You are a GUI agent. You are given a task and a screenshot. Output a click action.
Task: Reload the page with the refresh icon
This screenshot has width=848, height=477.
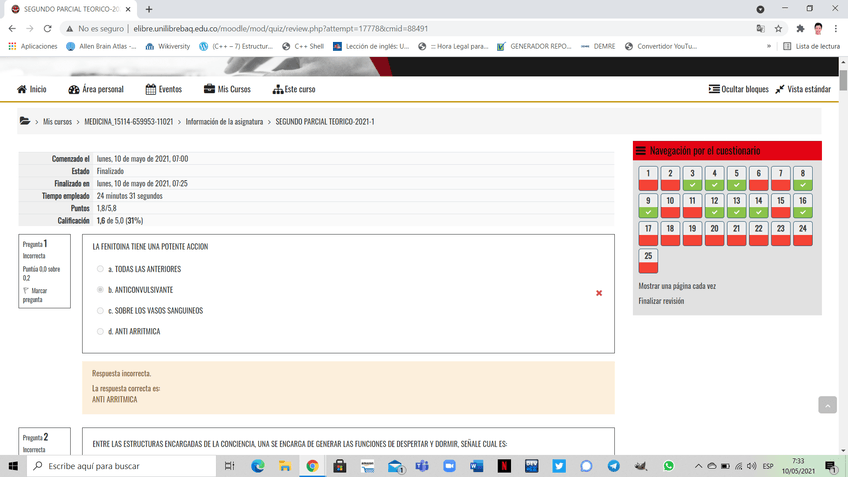48,29
